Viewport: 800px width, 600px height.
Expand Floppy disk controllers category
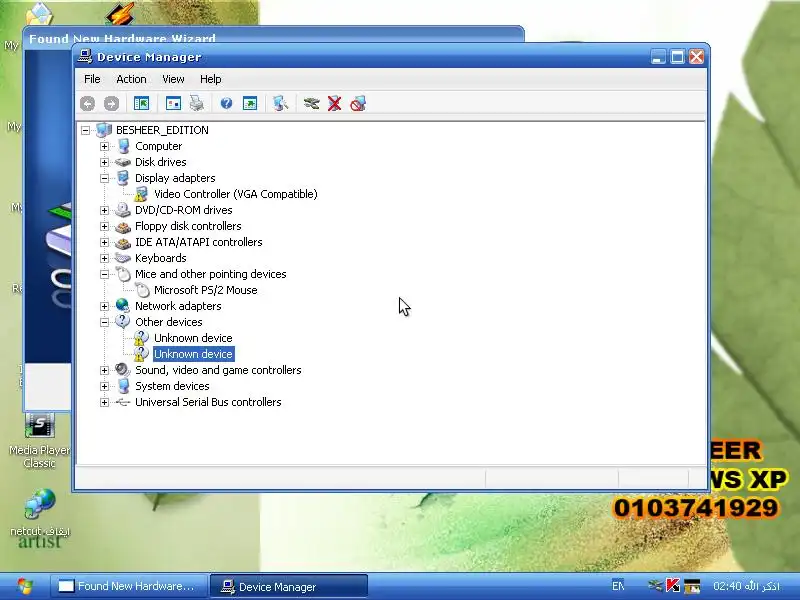coord(105,226)
